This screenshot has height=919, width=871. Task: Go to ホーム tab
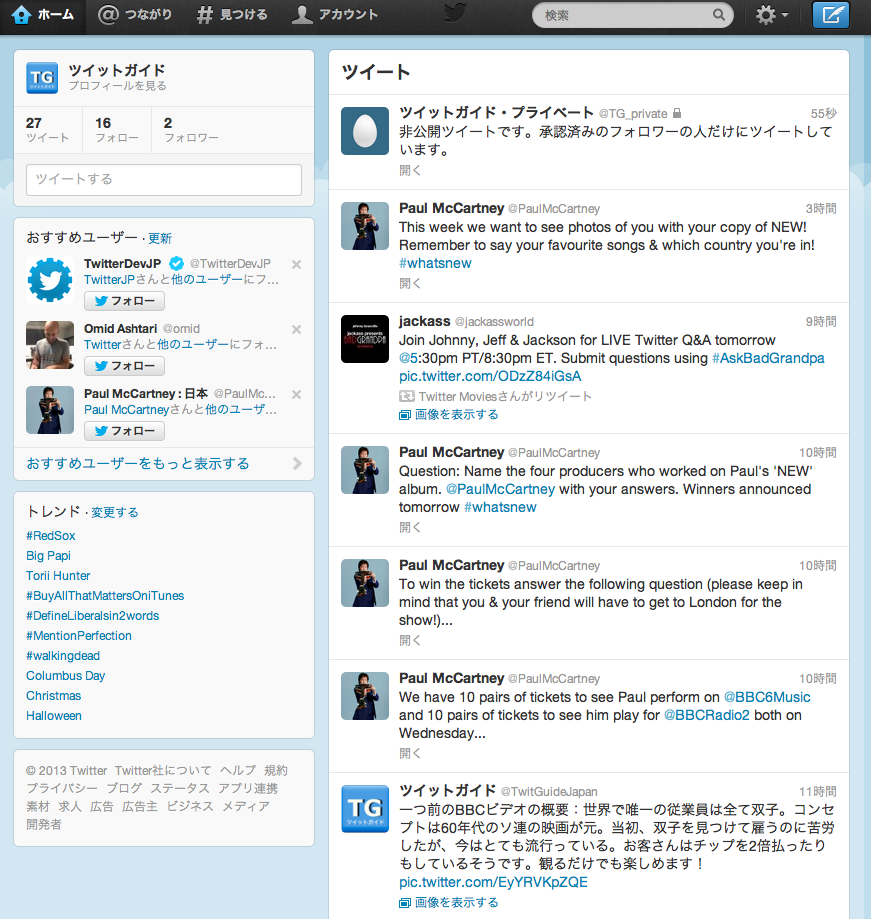click(x=43, y=15)
